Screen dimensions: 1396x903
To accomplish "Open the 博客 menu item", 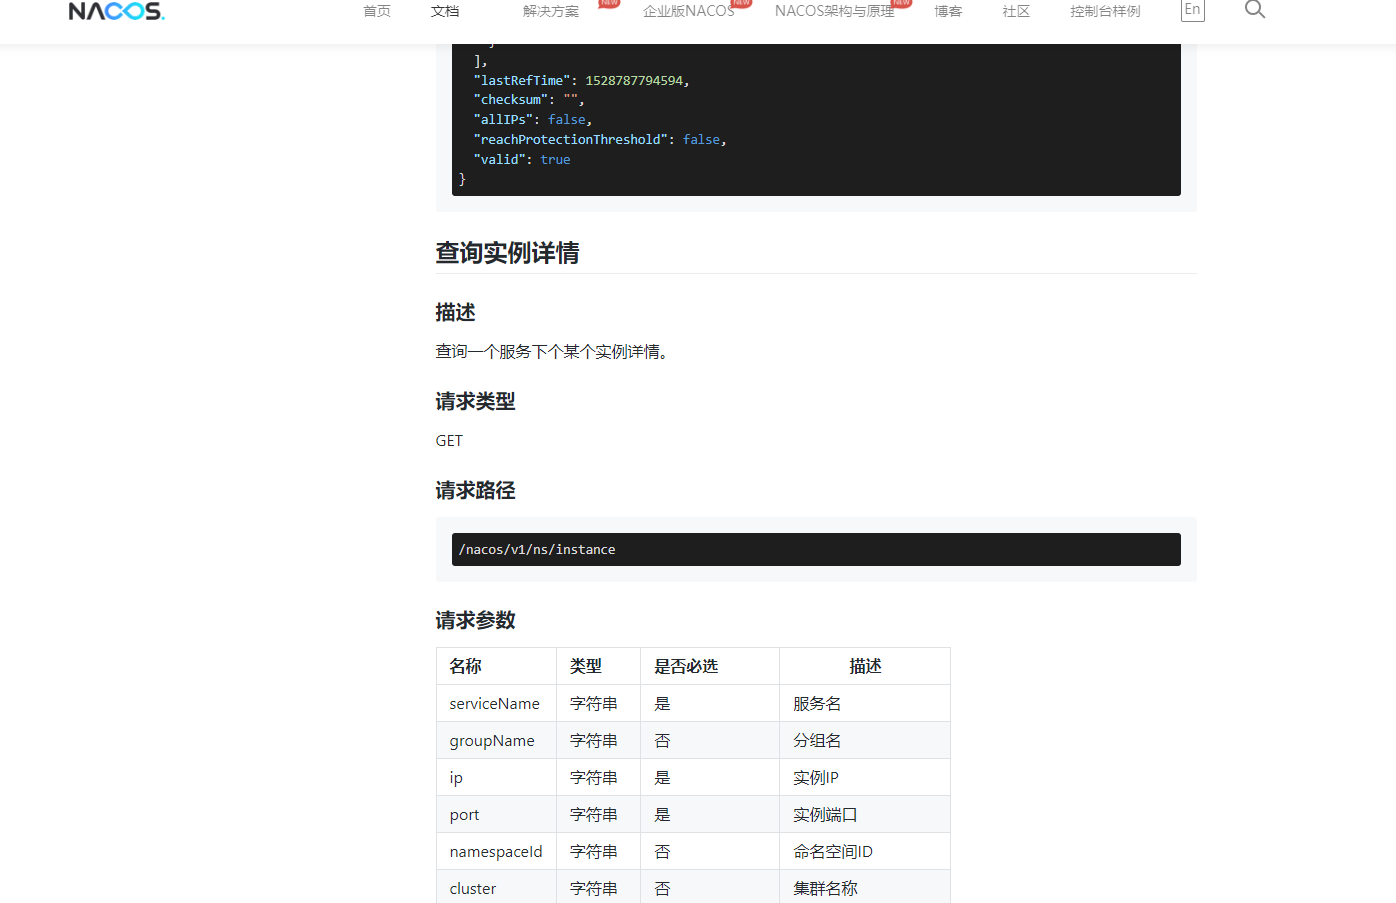I will [948, 11].
